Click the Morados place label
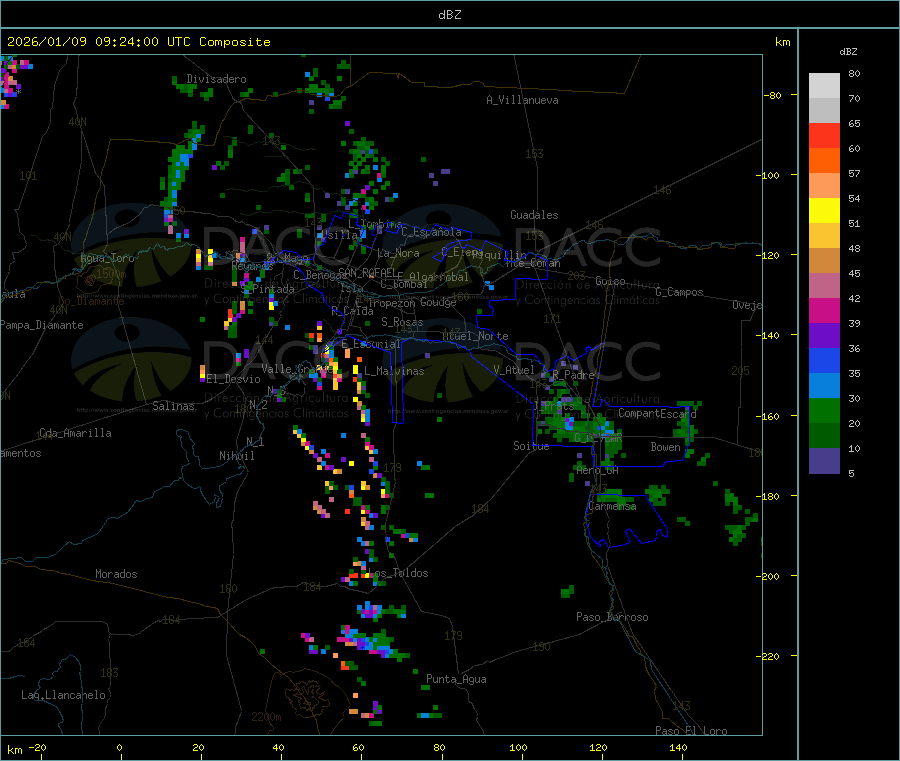Viewport: 900px width, 761px height. (x=116, y=574)
